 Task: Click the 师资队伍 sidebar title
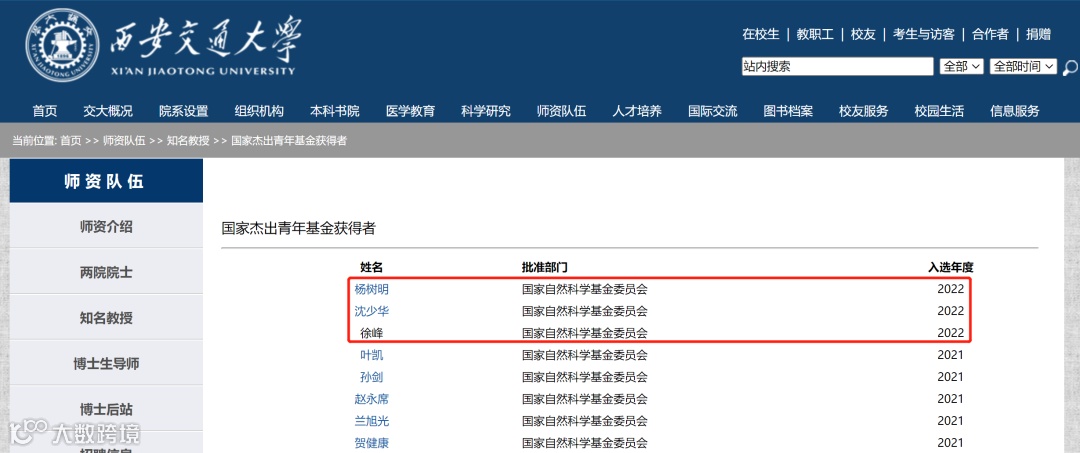tap(106, 181)
